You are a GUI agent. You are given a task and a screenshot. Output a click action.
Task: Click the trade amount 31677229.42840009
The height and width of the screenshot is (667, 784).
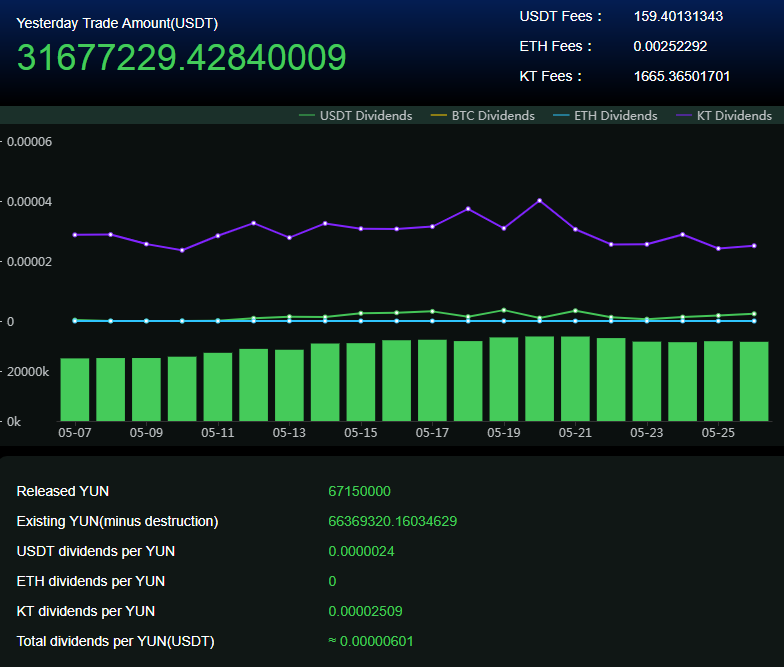[182, 57]
